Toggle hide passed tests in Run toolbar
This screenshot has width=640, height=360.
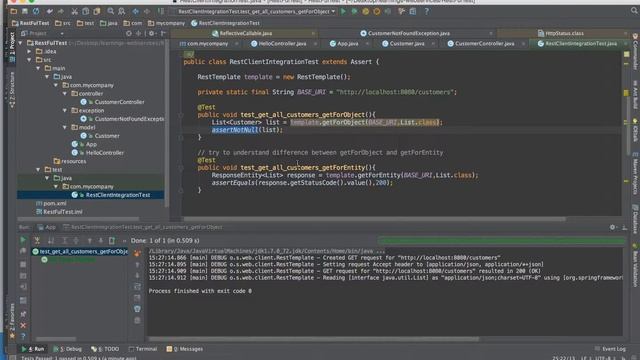(x=37, y=240)
